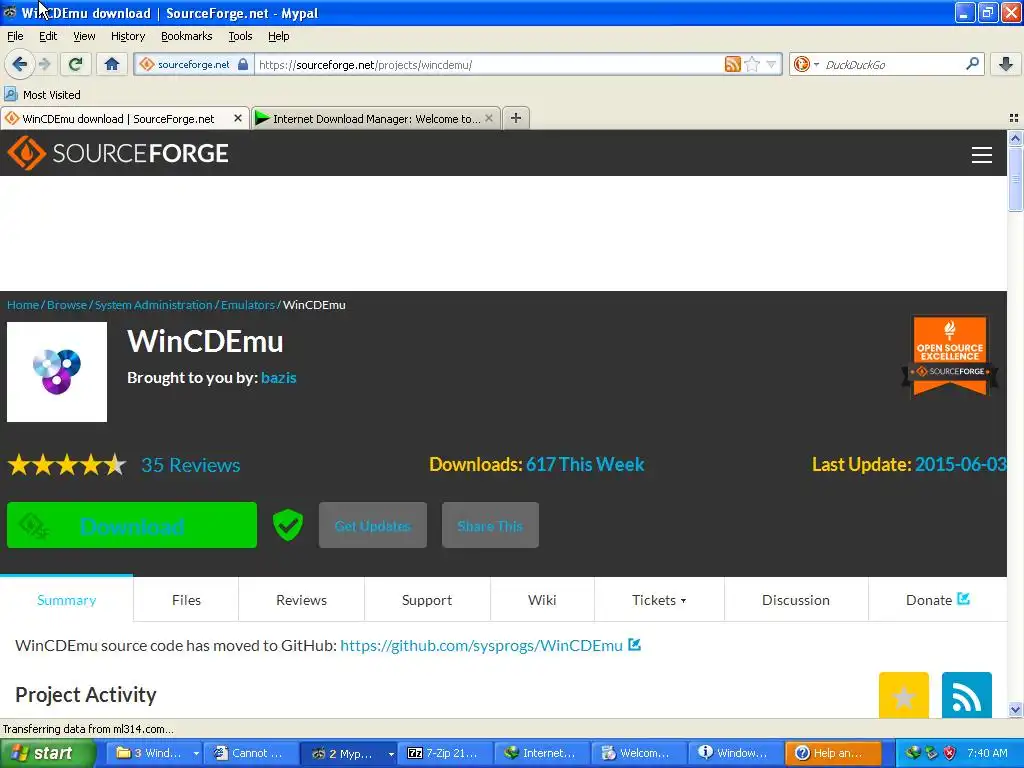Expand the Tickets dropdown tab

659,600
